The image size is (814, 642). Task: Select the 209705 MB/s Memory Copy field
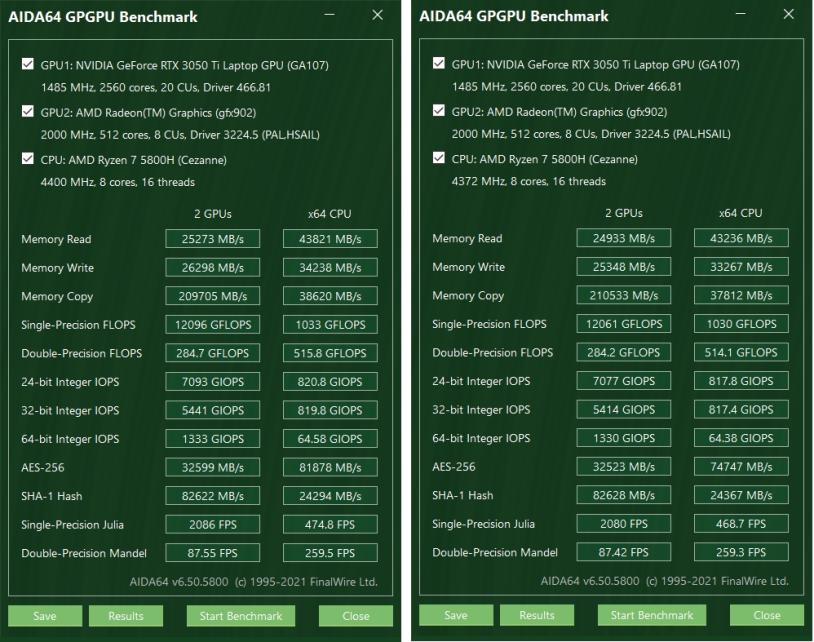212,296
